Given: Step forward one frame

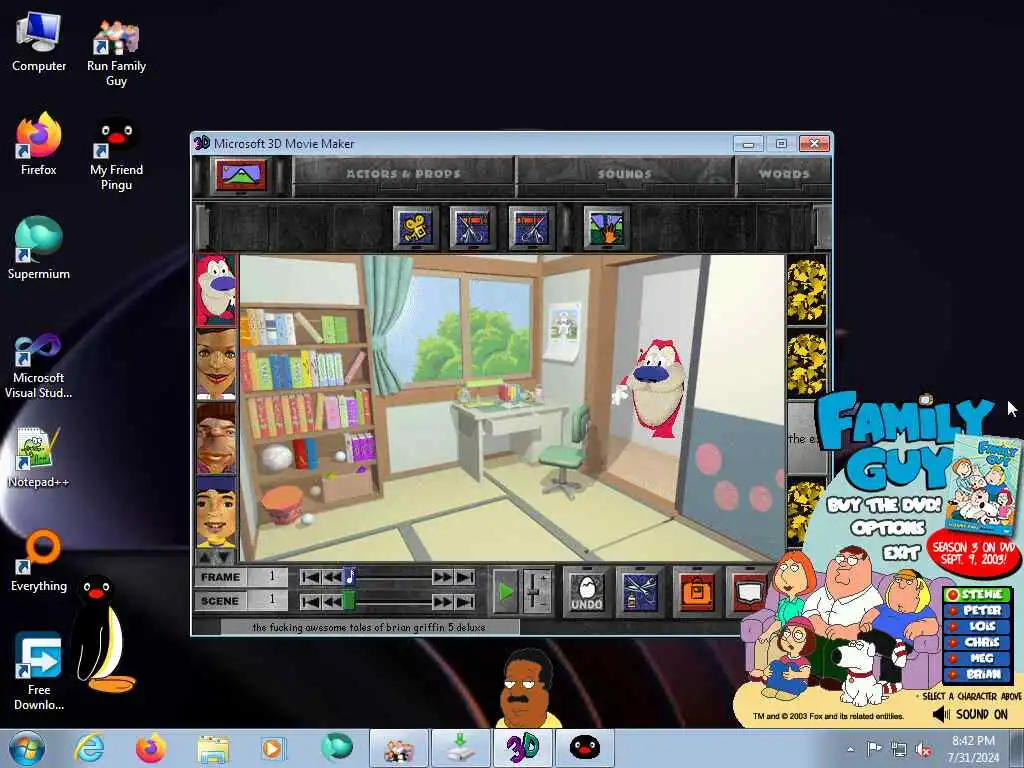Looking at the screenshot, I should pos(442,577).
